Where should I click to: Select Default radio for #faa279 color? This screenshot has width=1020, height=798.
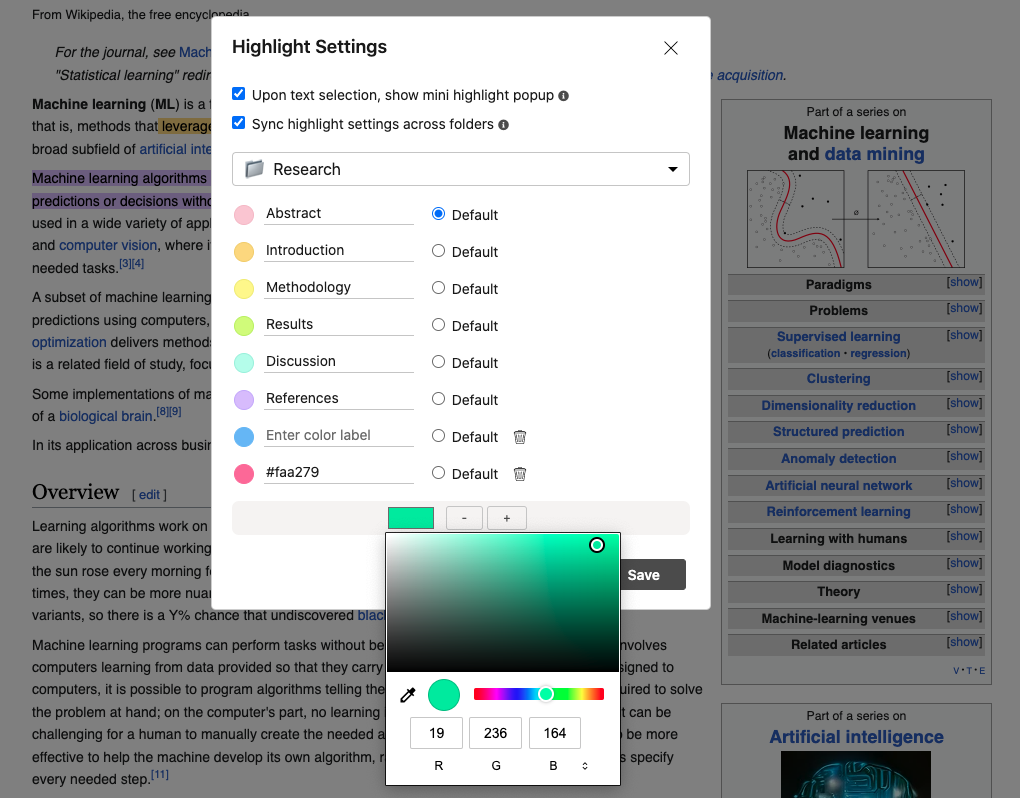click(438, 473)
